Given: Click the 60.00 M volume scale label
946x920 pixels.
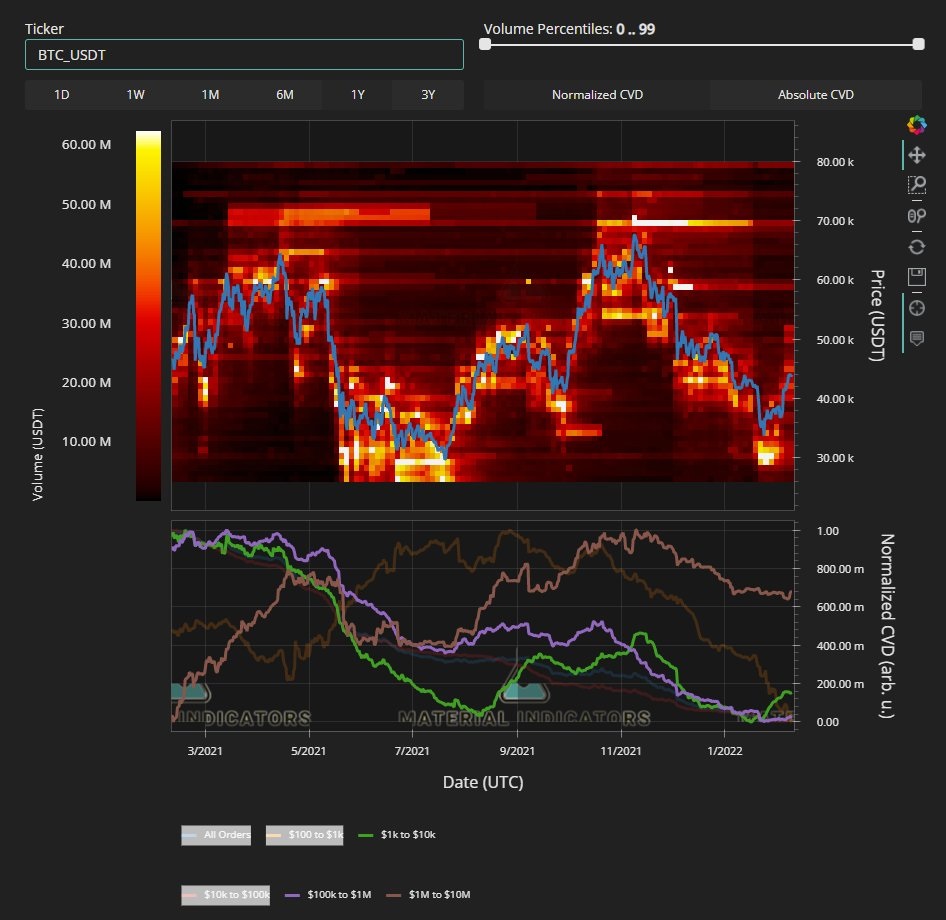Looking at the screenshot, I should [x=86, y=145].
